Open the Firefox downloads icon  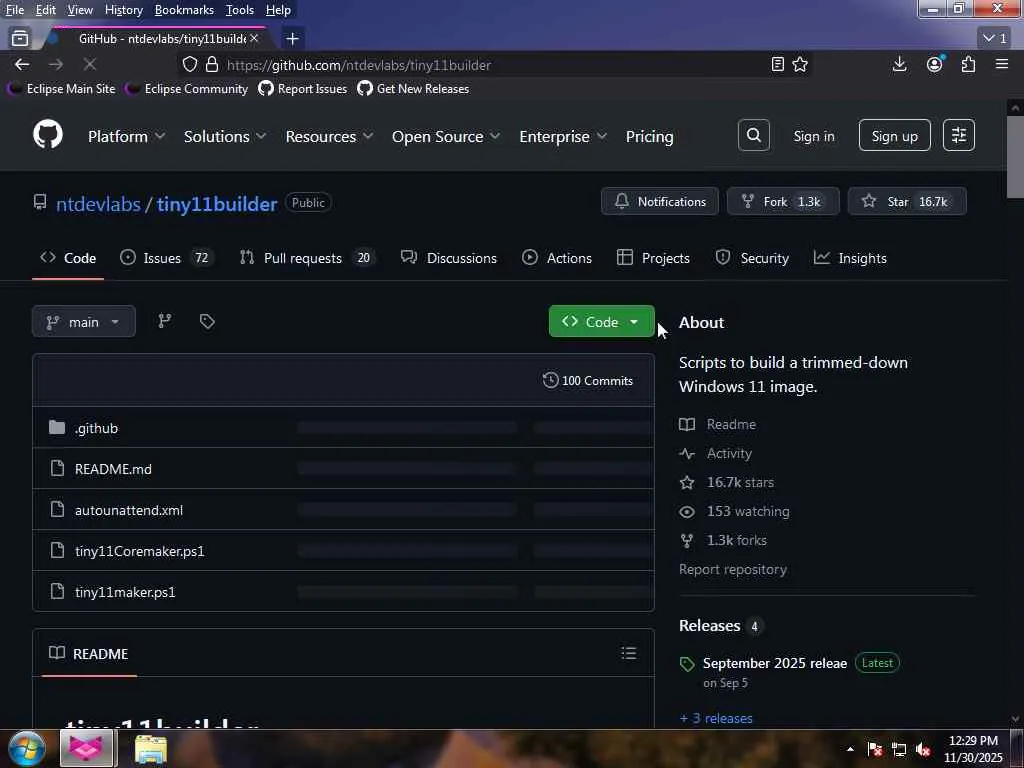point(899,64)
